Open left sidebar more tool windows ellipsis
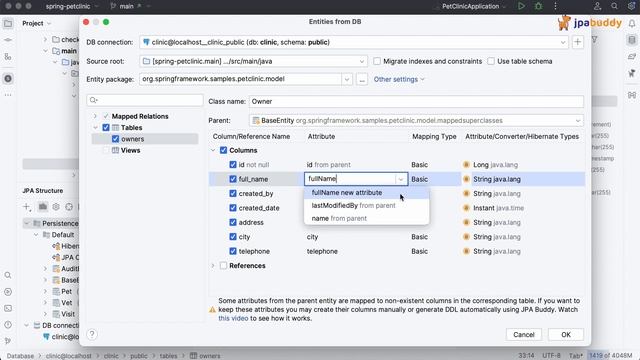The image size is (640, 360). coord(8,95)
